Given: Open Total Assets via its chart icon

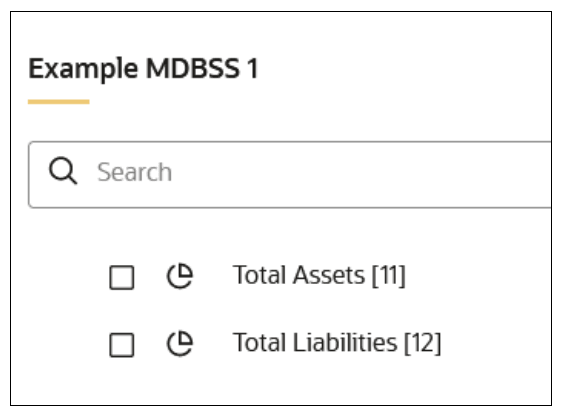Looking at the screenshot, I should tap(180, 276).
